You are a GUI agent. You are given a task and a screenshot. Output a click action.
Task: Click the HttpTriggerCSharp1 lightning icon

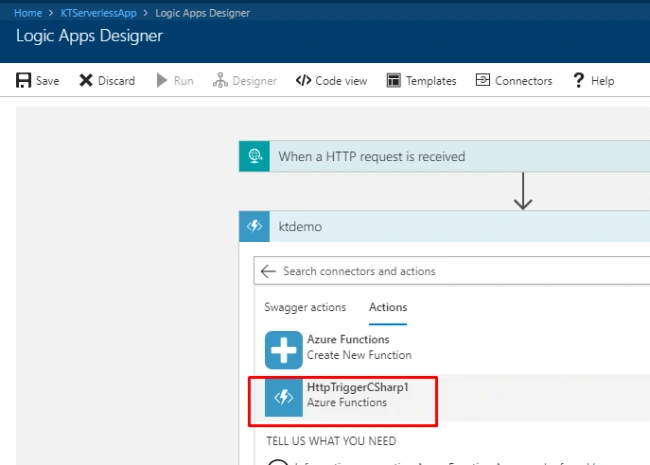coord(284,397)
